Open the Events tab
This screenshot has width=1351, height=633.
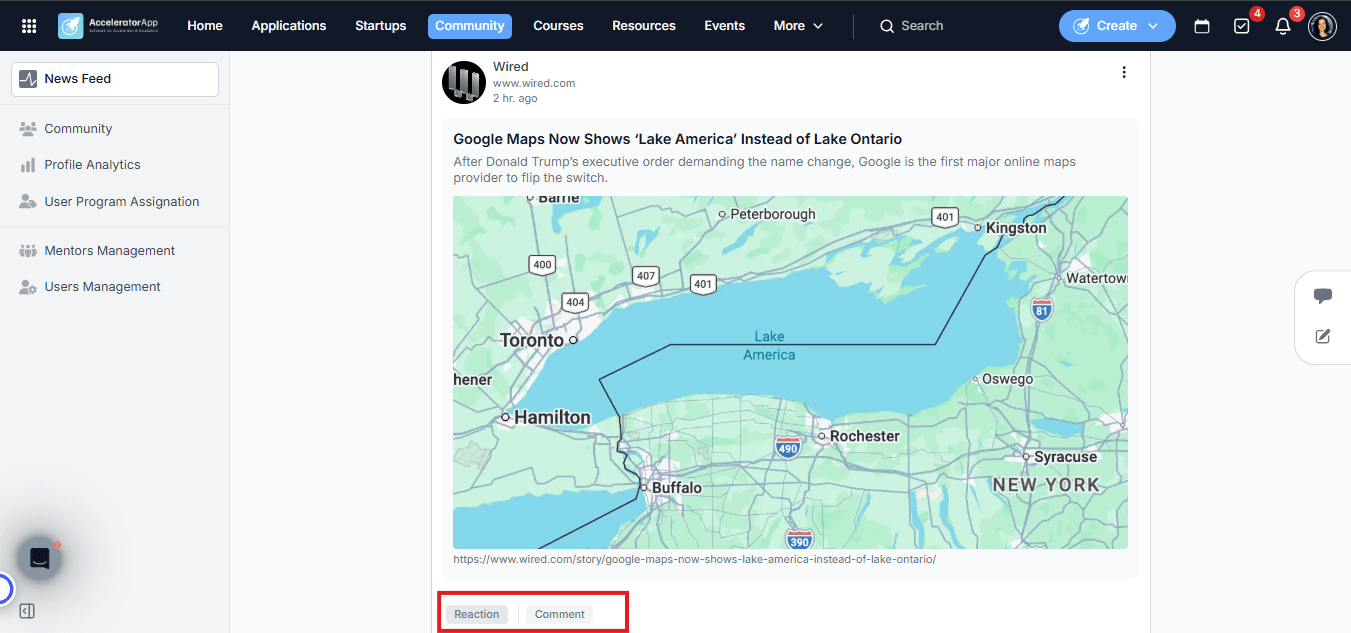(x=725, y=26)
